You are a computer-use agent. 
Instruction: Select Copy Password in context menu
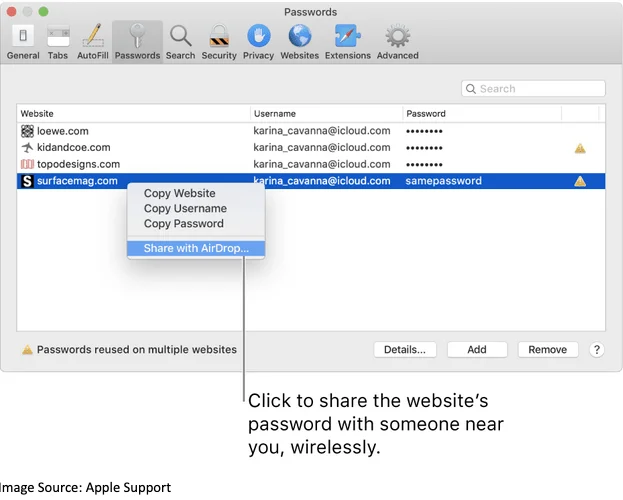pos(184,223)
